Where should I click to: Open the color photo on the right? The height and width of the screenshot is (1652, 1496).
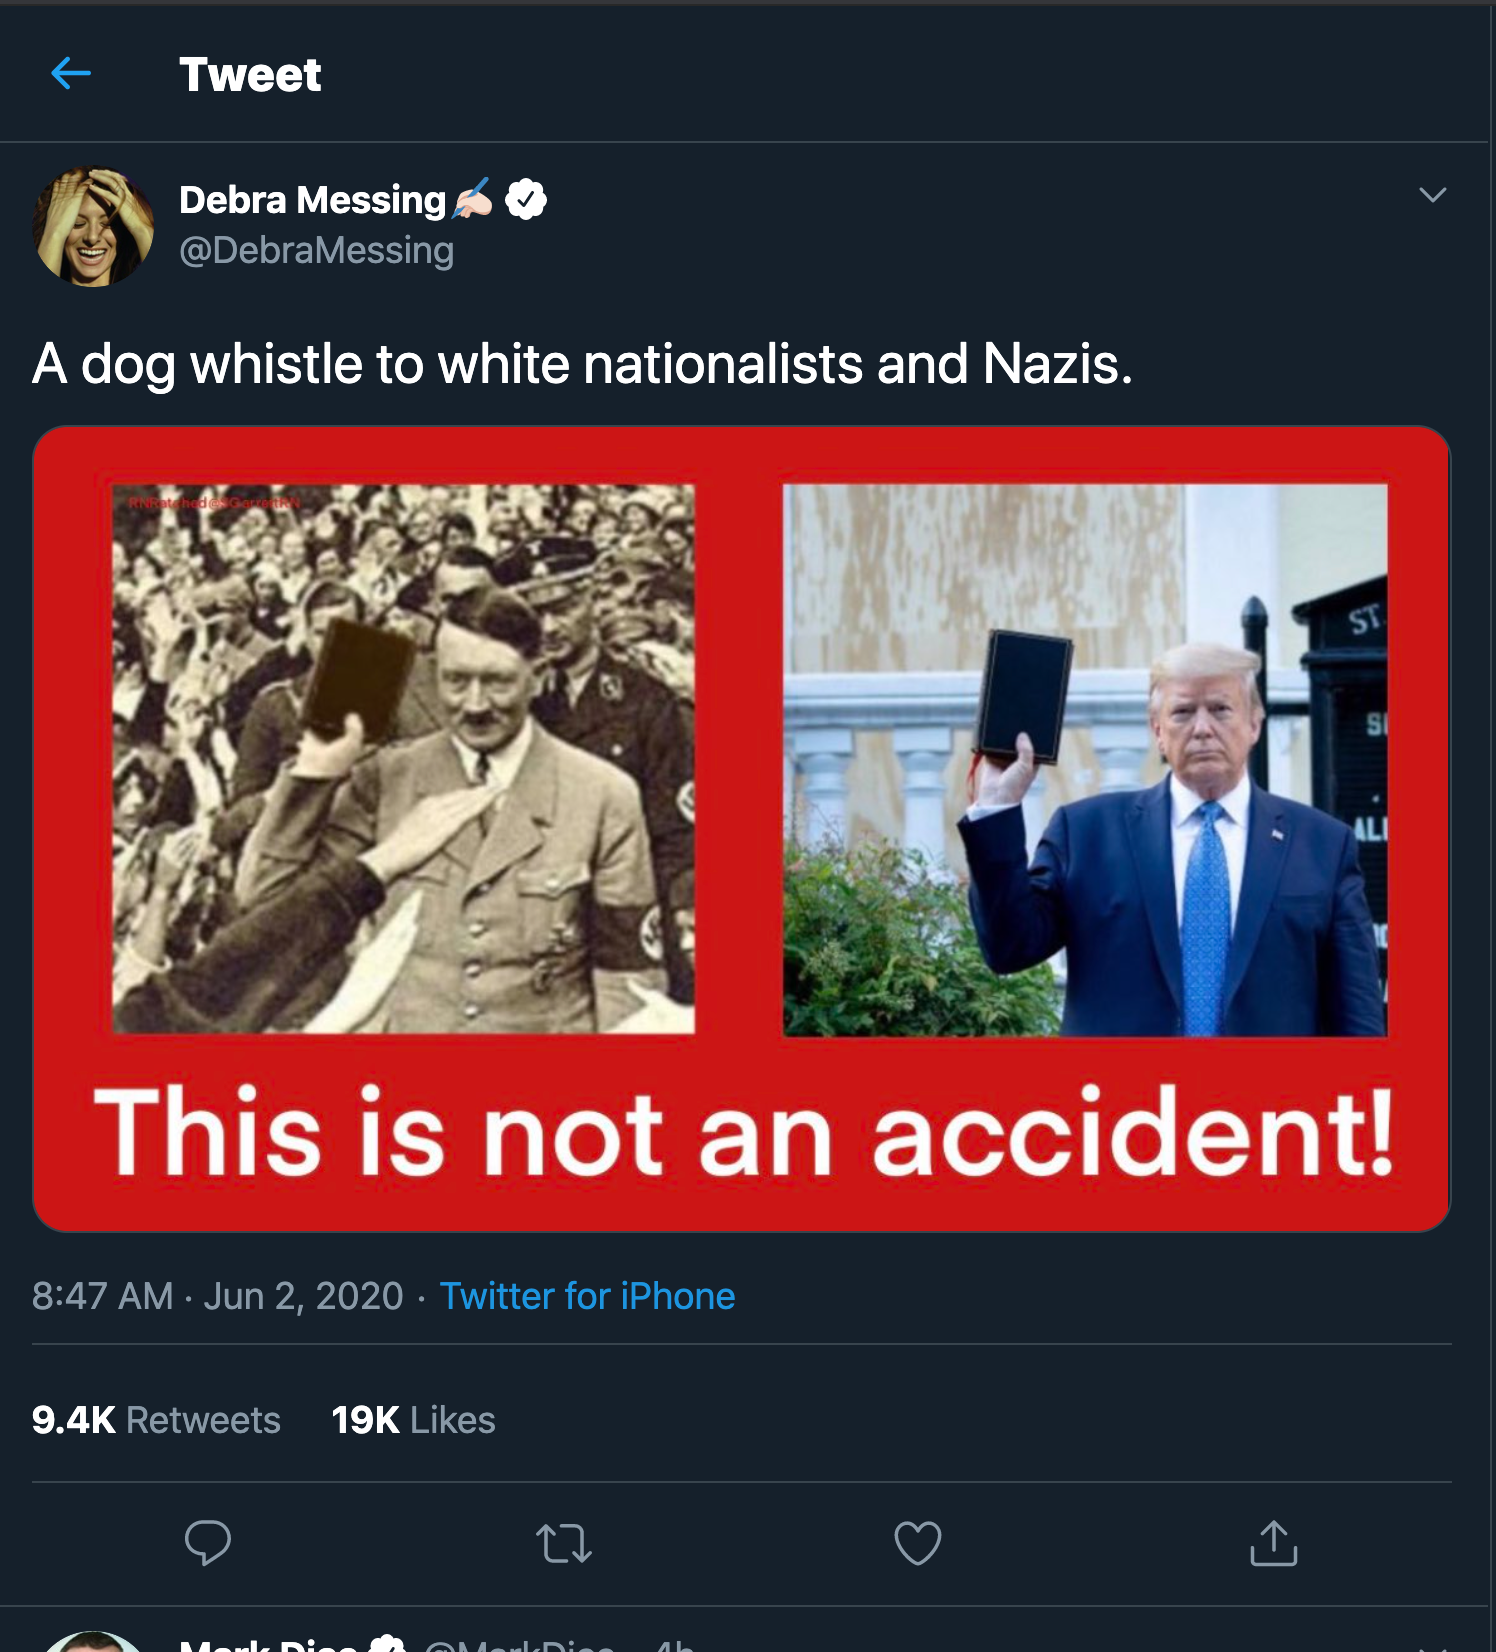click(1085, 760)
